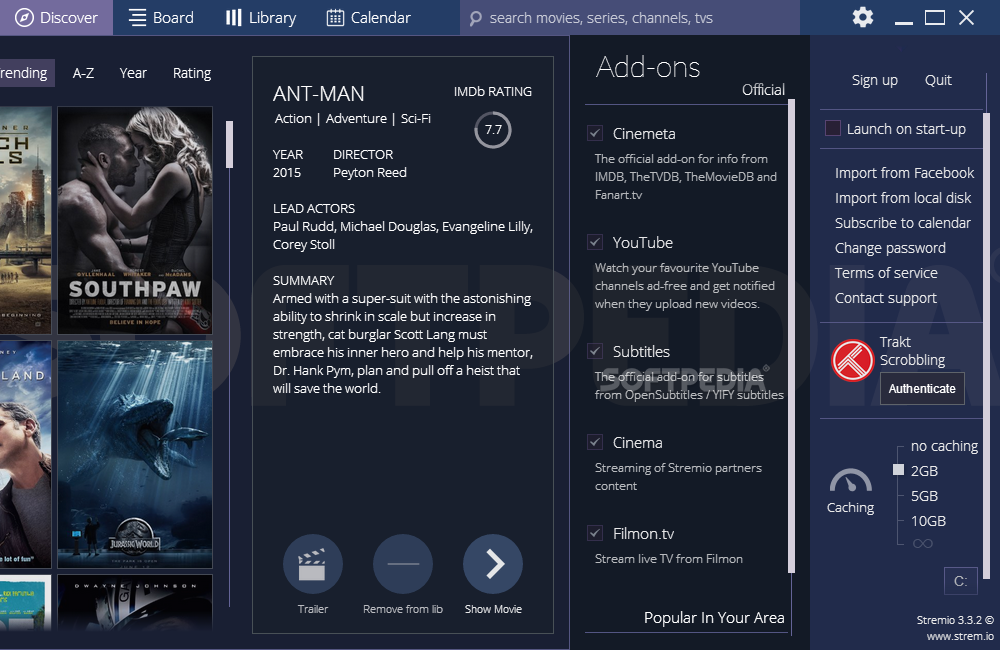Open the settings gear icon
Viewport: 1000px width, 650px height.
point(863,17)
